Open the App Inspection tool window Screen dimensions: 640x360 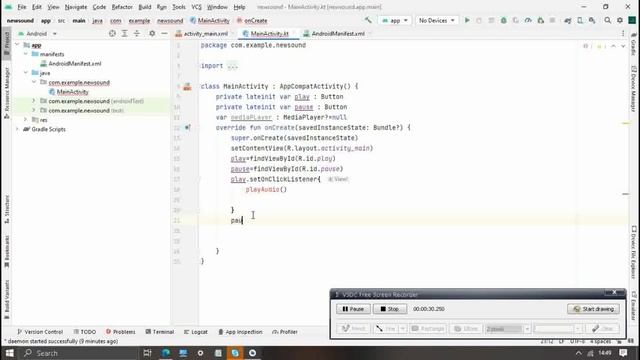pyautogui.click(x=240, y=332)
